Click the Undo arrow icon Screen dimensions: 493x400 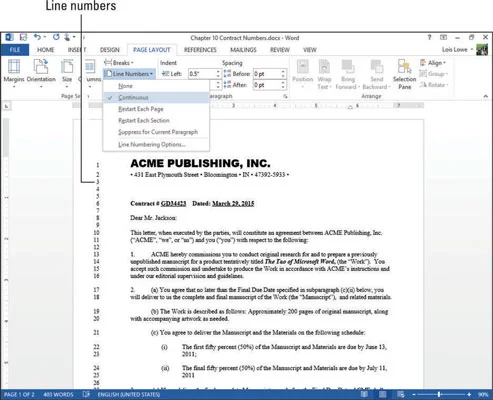pos(37,37)
